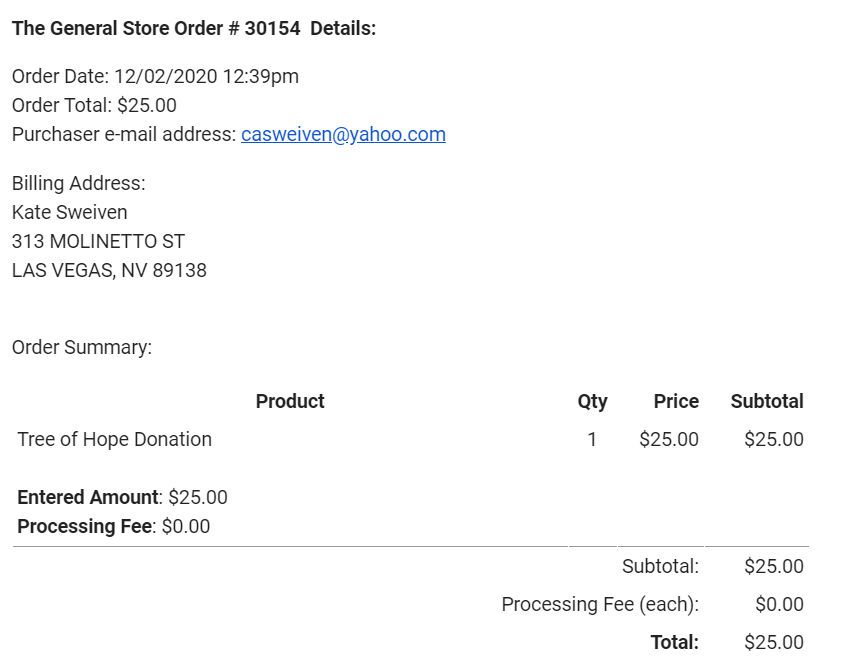
Task: Click the Product column header
Action: pyautogui.click(x=290, y=401)
